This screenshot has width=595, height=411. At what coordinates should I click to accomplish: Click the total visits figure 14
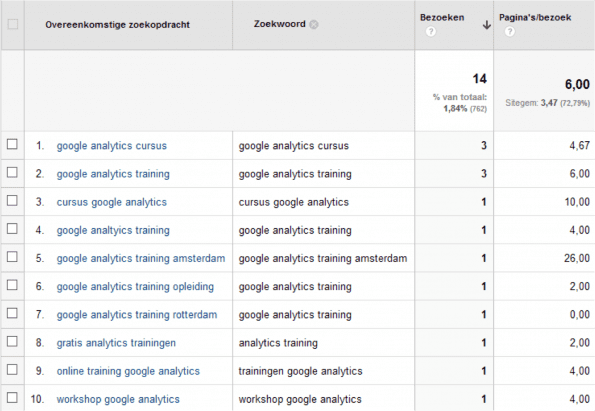479,79
